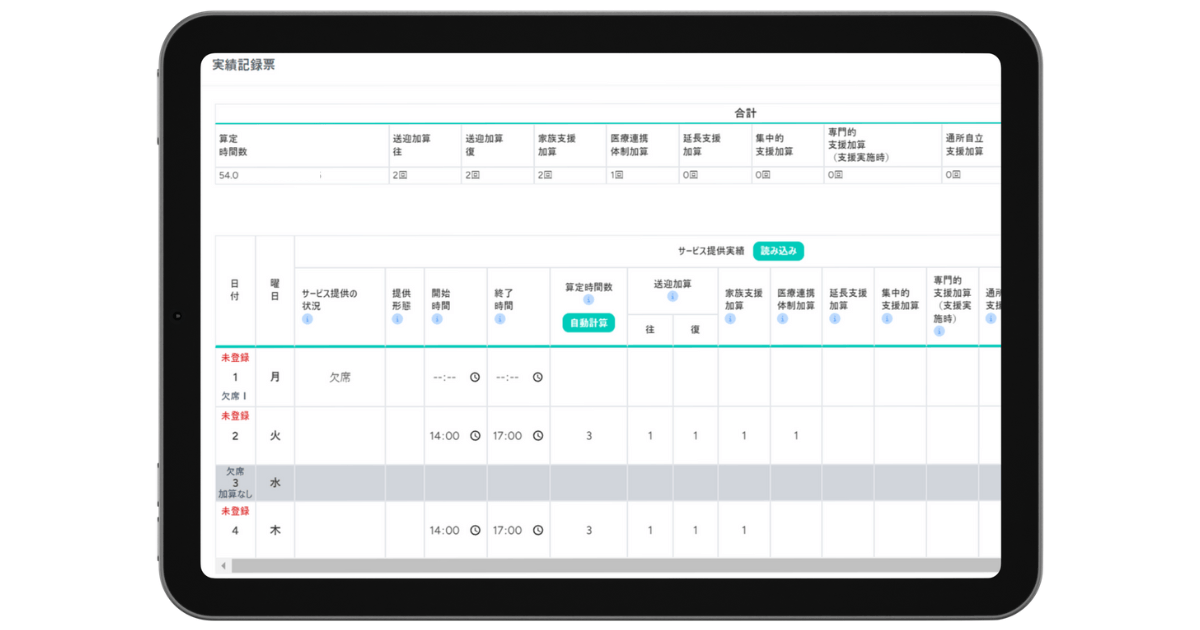Show info for 医療連携体制加算 column
Screen dimensions: 1200x630
(x=782, y=319)
